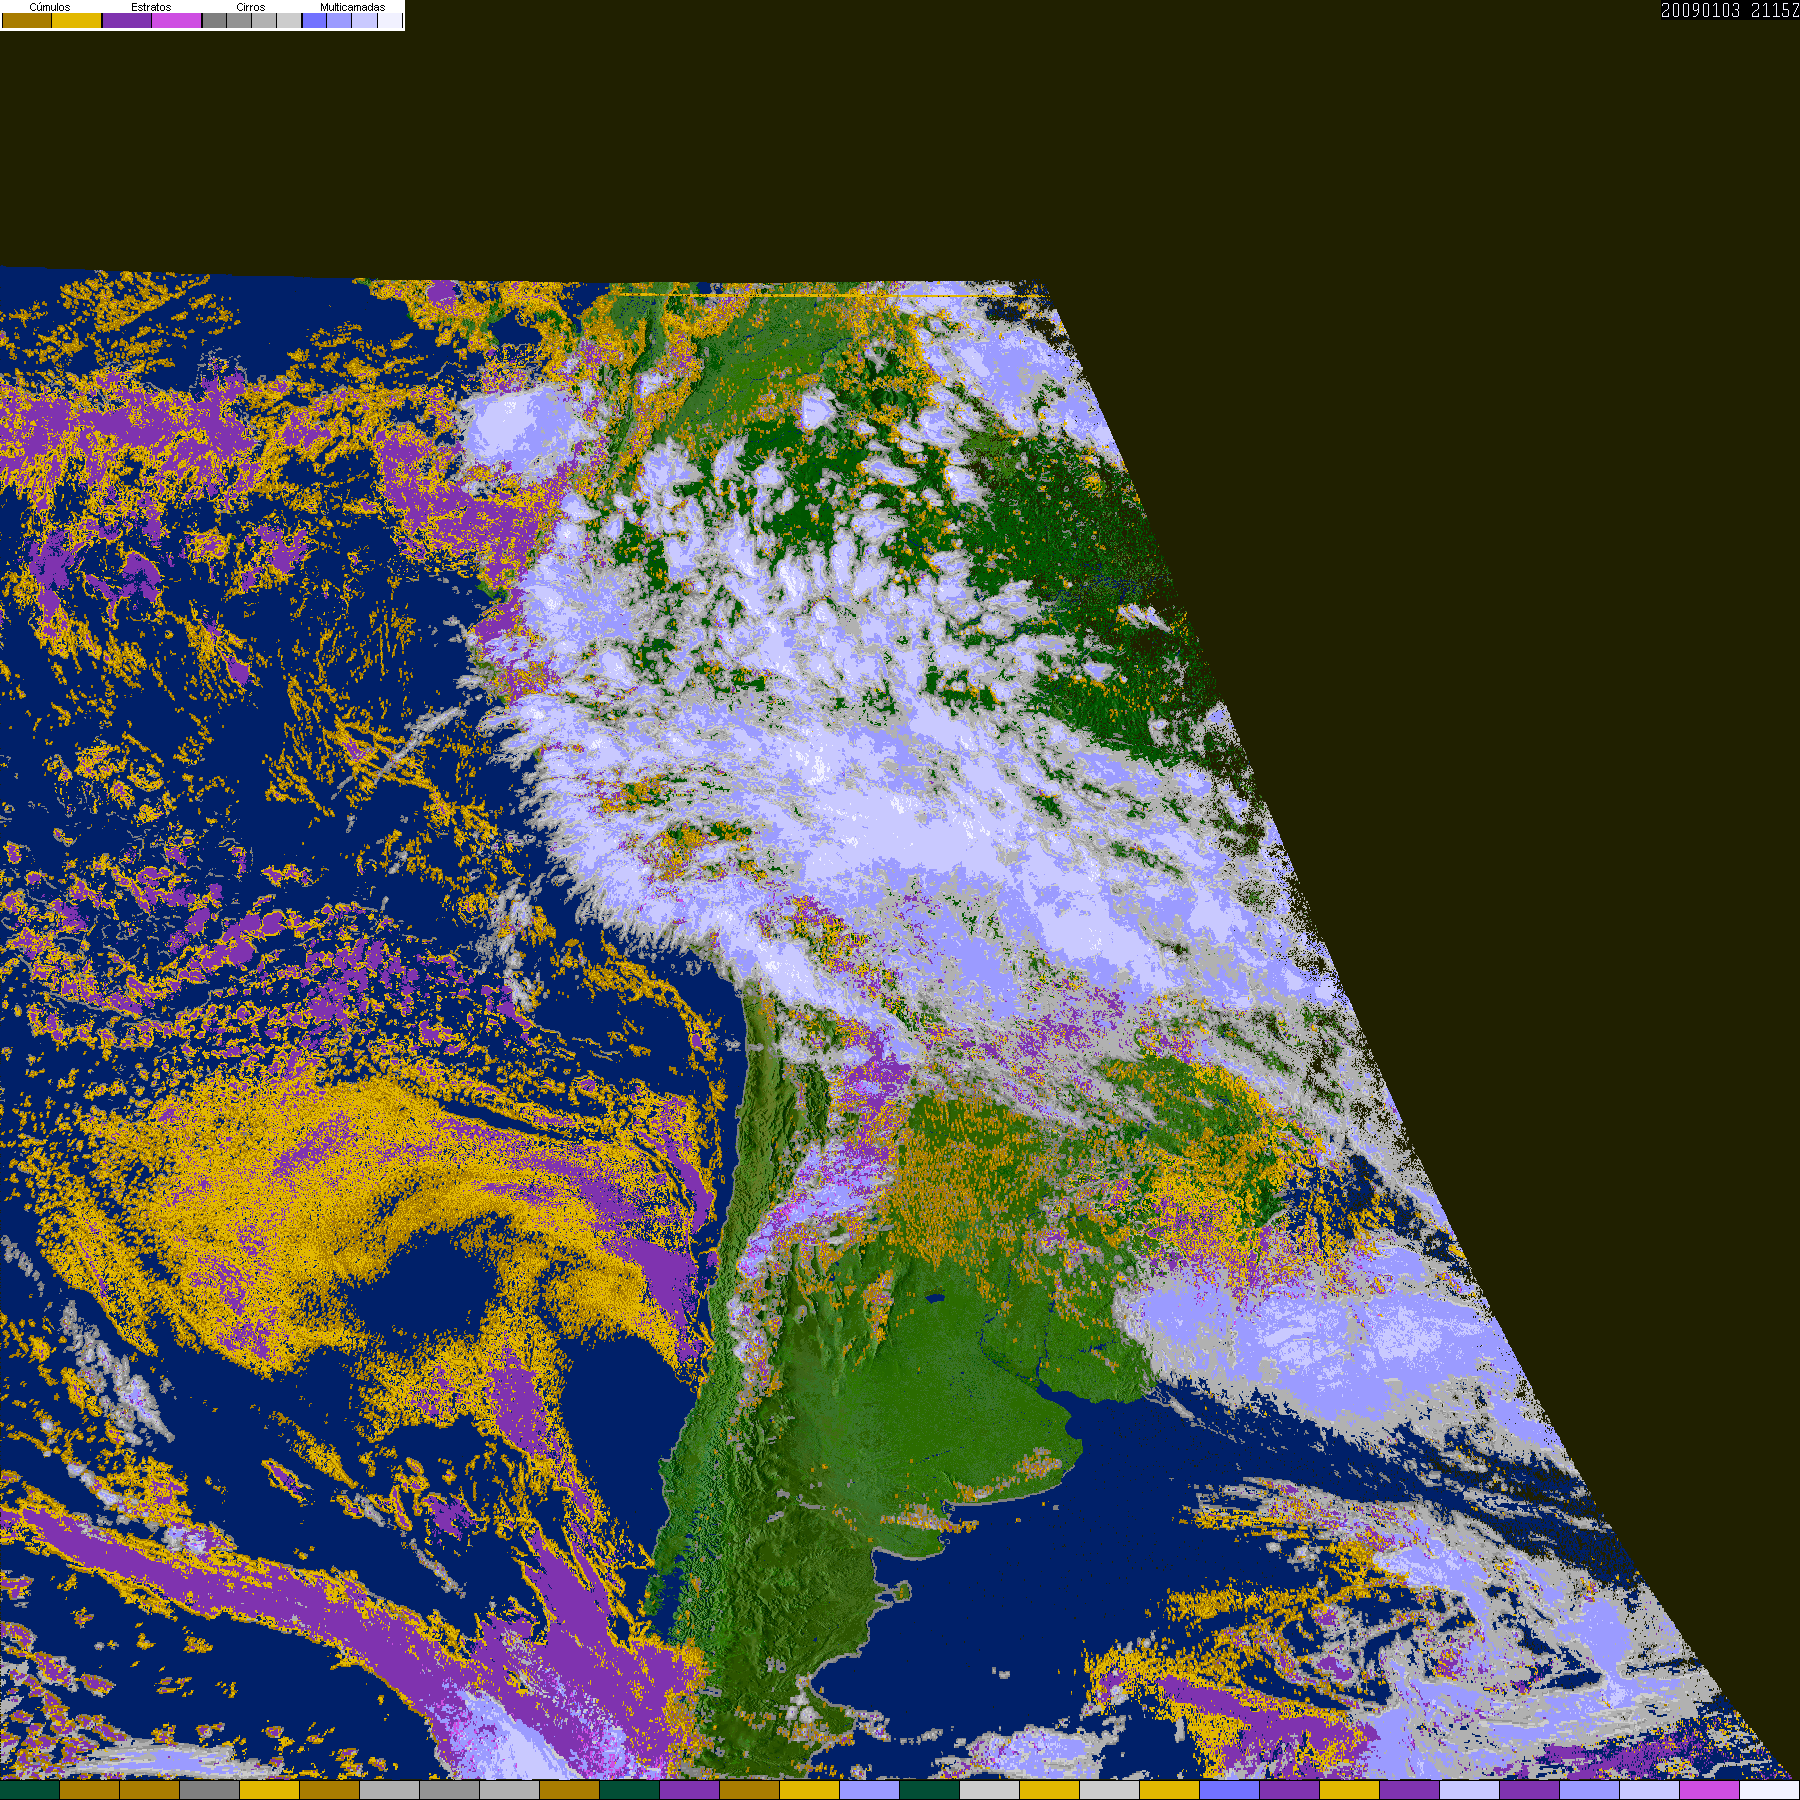Choose the darkest gray Cirros legend swatch
The width and height of the screenshot is (1800, 1800).
(x=215, y=21)
